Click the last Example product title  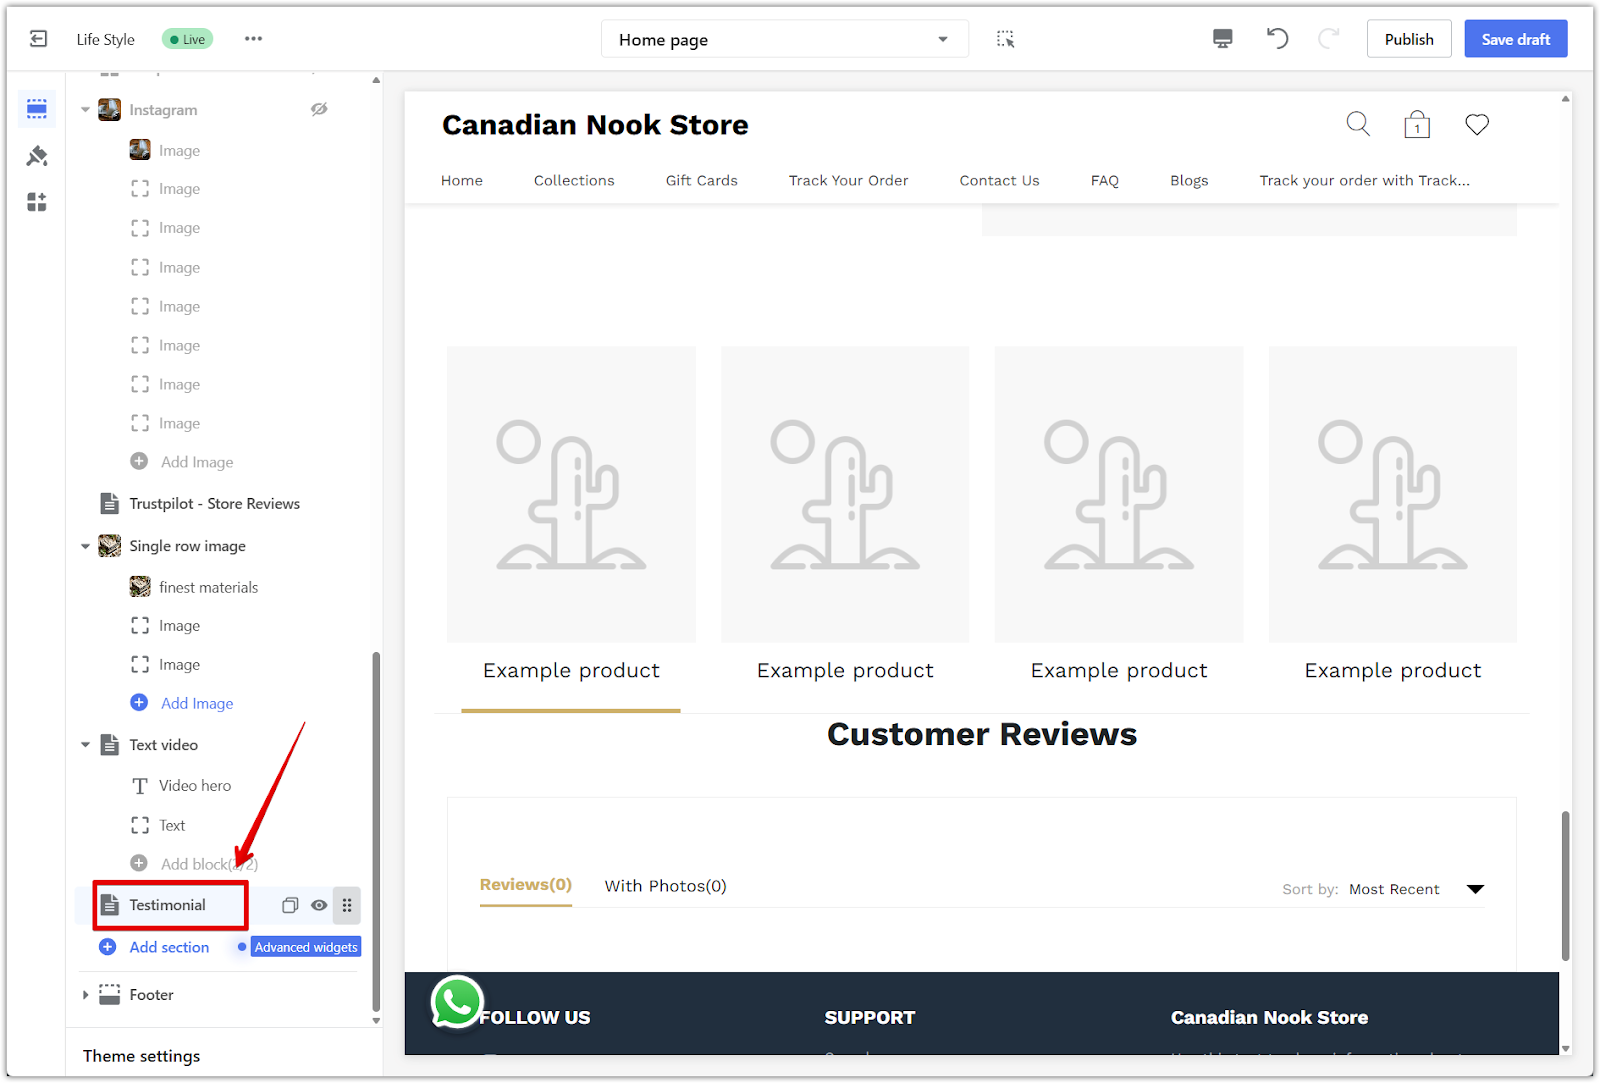[x=1393, y=670]
